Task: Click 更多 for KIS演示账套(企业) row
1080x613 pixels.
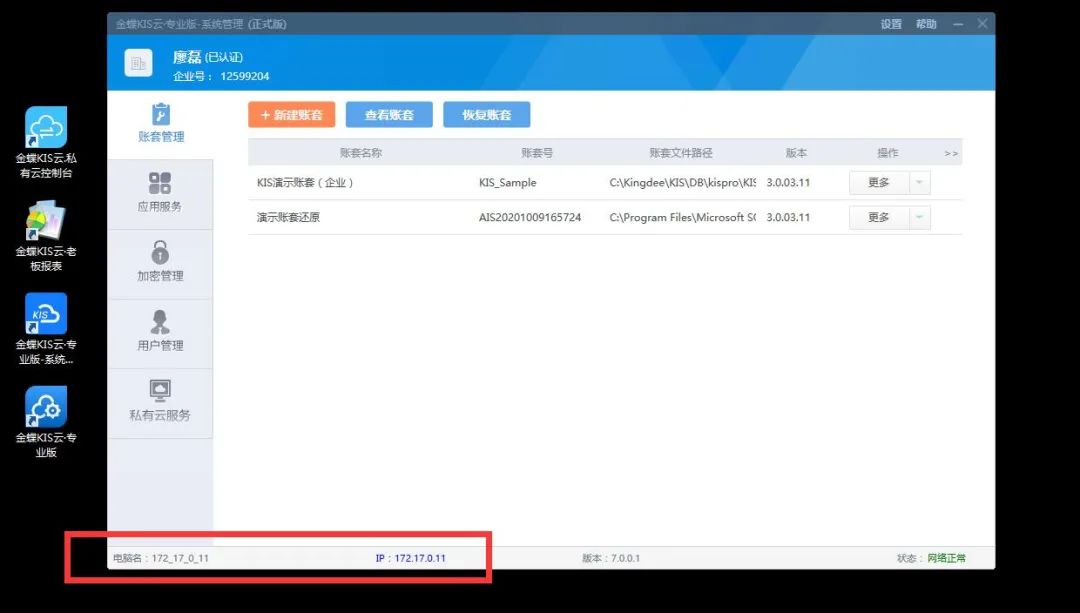Action: [x=879, y=183]
